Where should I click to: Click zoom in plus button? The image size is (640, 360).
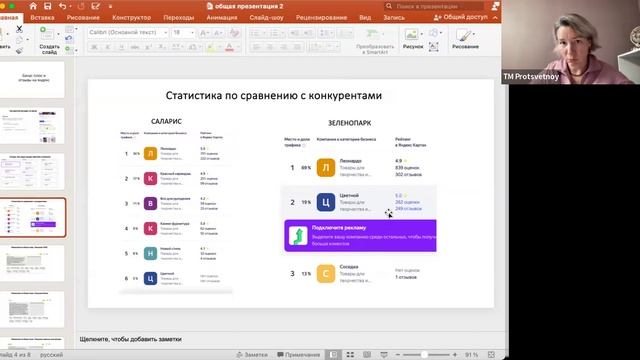(x=455, y=355)
